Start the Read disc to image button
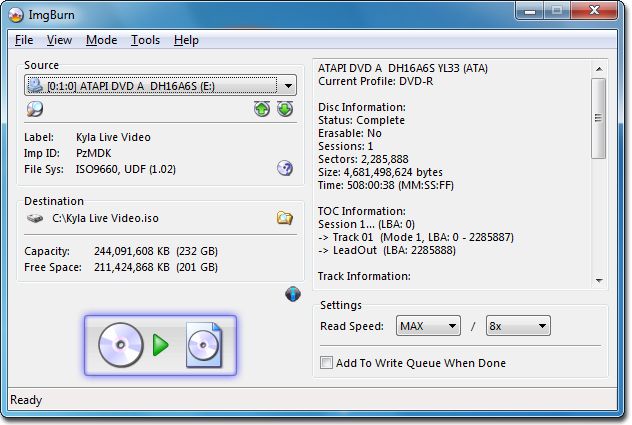This screenshot has width=632, height=425. (160, 346)
